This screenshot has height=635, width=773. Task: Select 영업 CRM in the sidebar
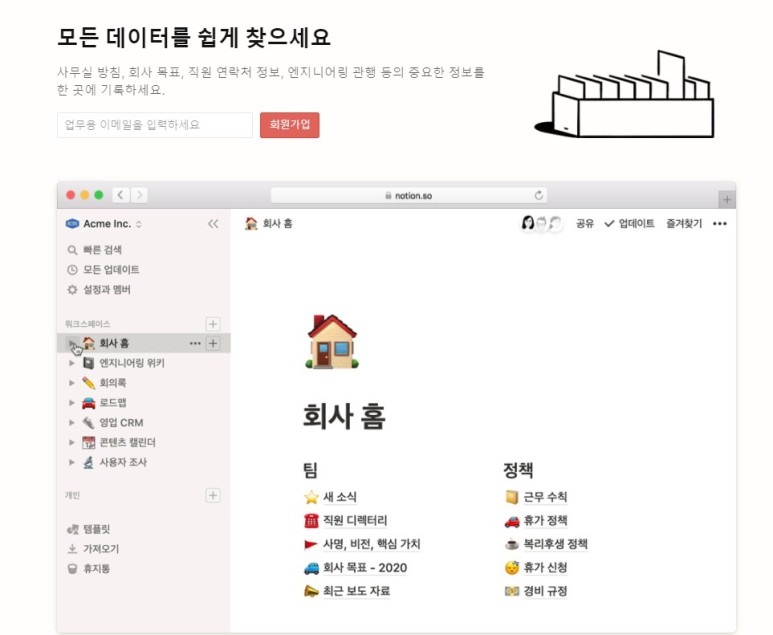121,422
